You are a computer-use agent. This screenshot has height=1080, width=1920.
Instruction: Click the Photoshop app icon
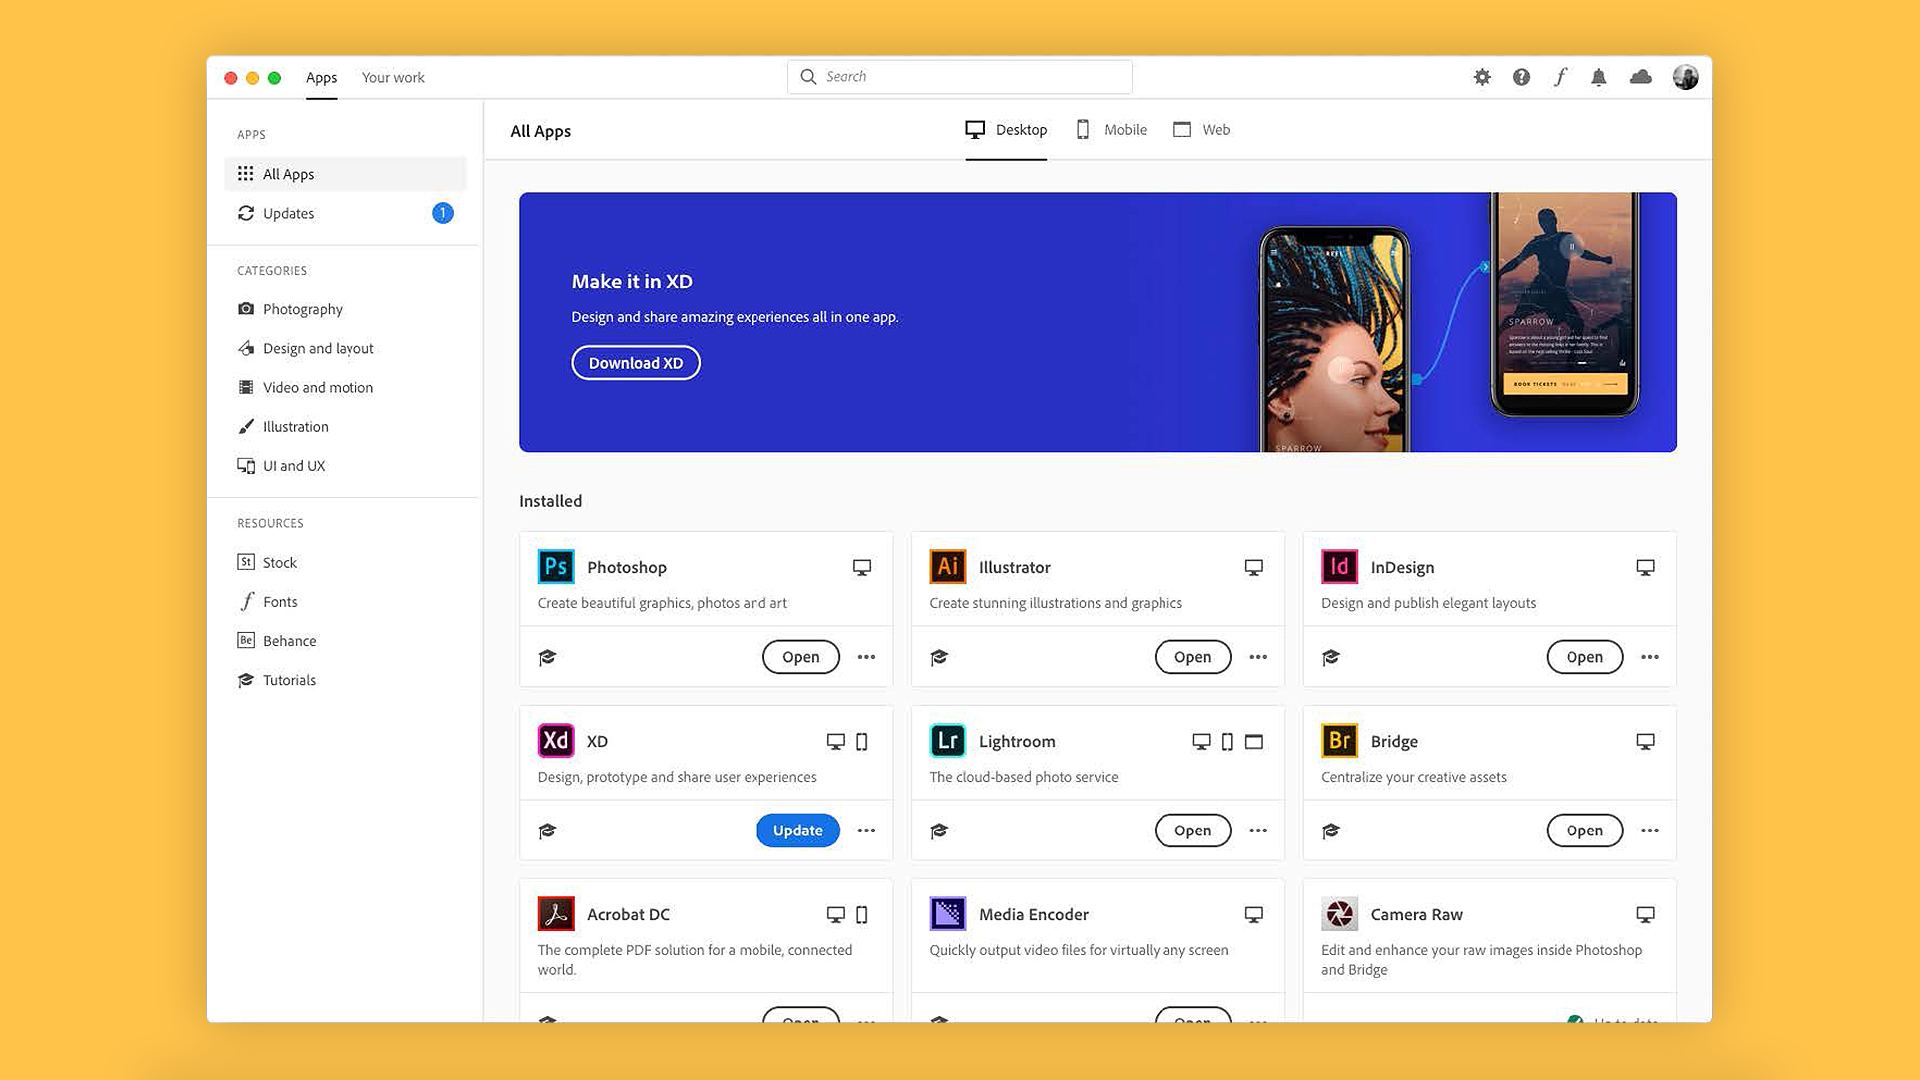pyautogui.click(x=554, y=567)
